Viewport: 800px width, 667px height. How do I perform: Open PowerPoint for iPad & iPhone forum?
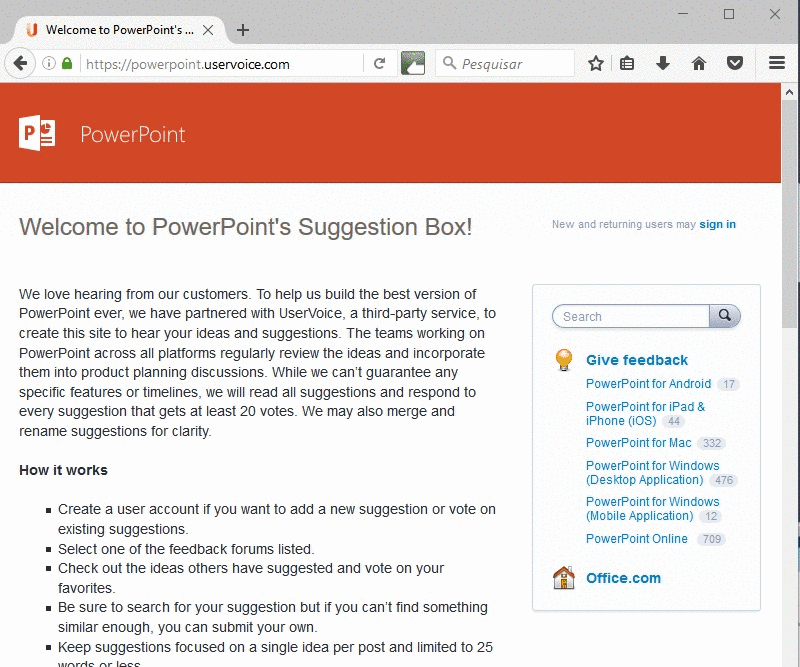click(645, 413)
